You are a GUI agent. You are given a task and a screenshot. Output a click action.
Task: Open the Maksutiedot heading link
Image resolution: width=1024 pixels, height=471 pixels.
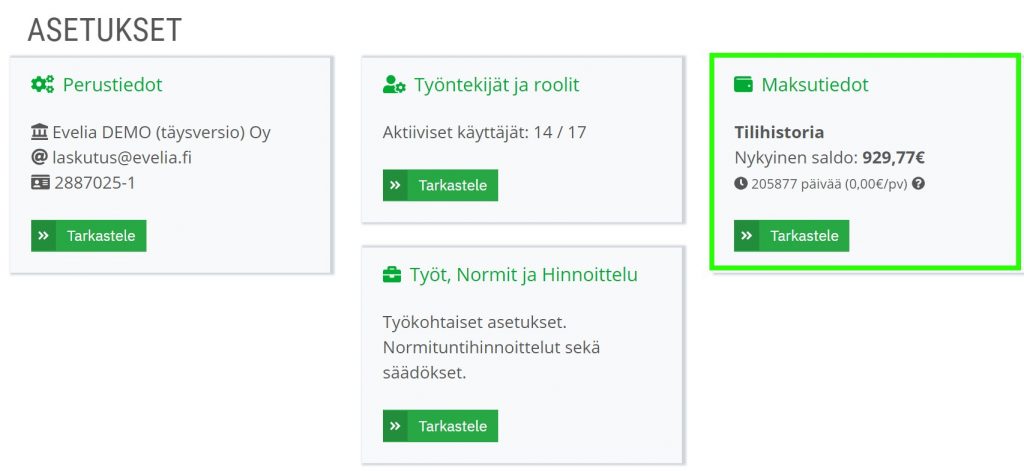coord(815,85)
